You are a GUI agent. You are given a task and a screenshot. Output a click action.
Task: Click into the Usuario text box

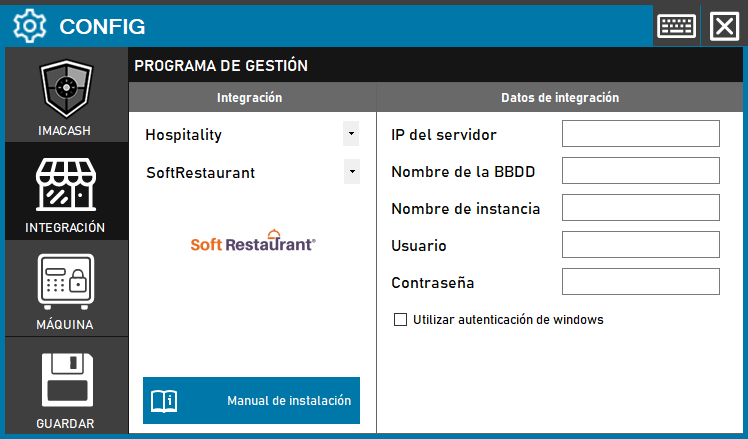pos(640,245)
